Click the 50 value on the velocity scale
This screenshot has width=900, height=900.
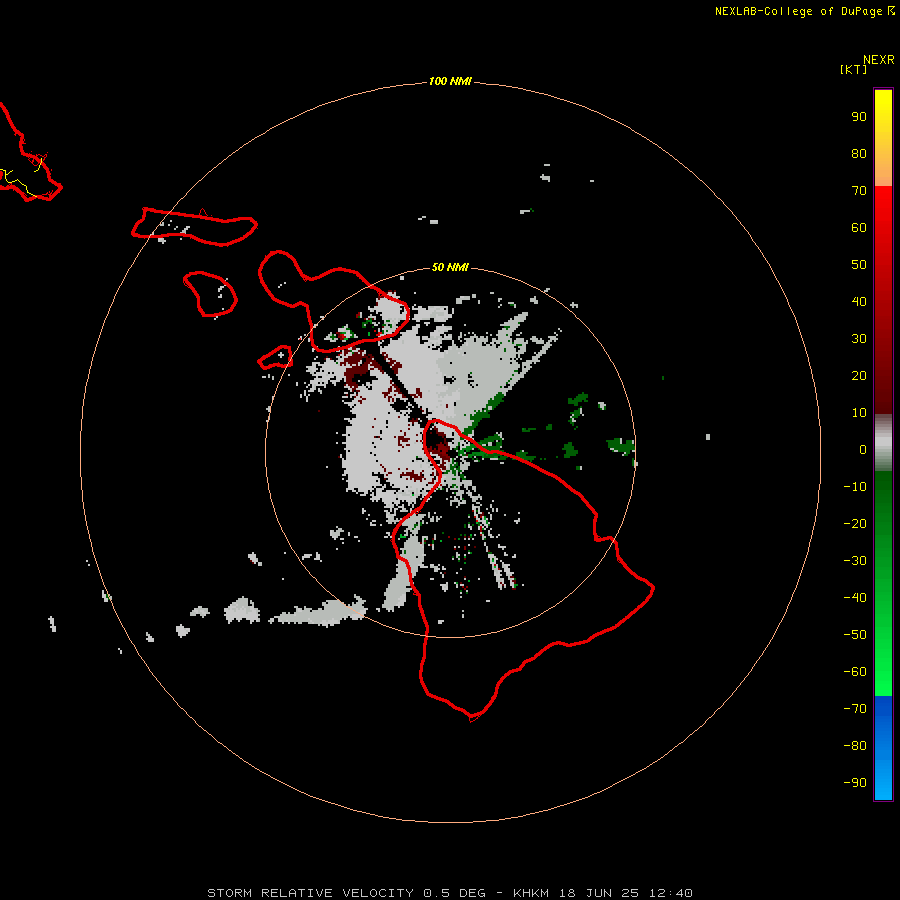click(x=859, y=265)
